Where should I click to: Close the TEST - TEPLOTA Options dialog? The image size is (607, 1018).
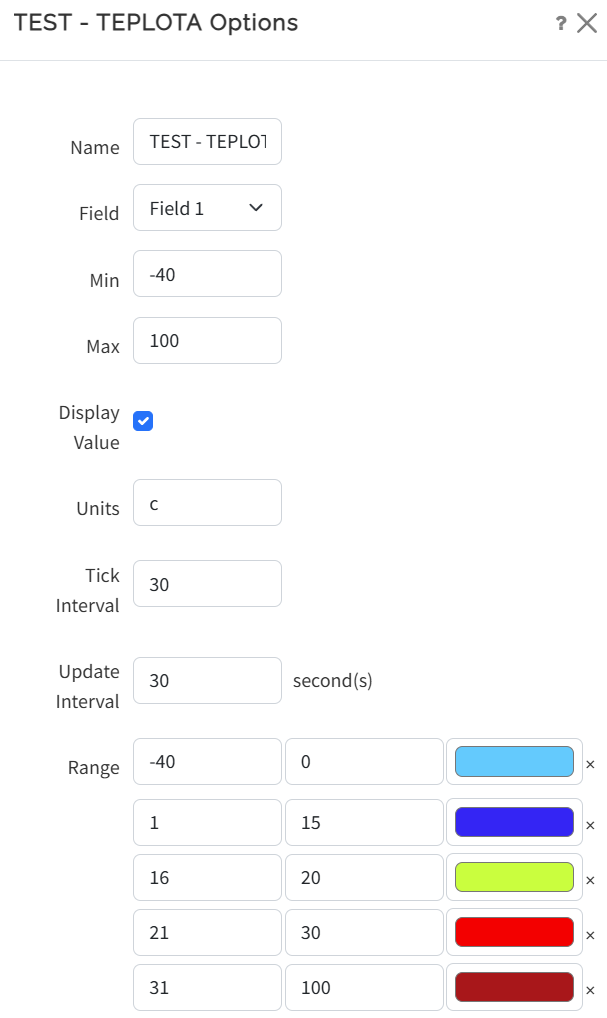[587, 24]
